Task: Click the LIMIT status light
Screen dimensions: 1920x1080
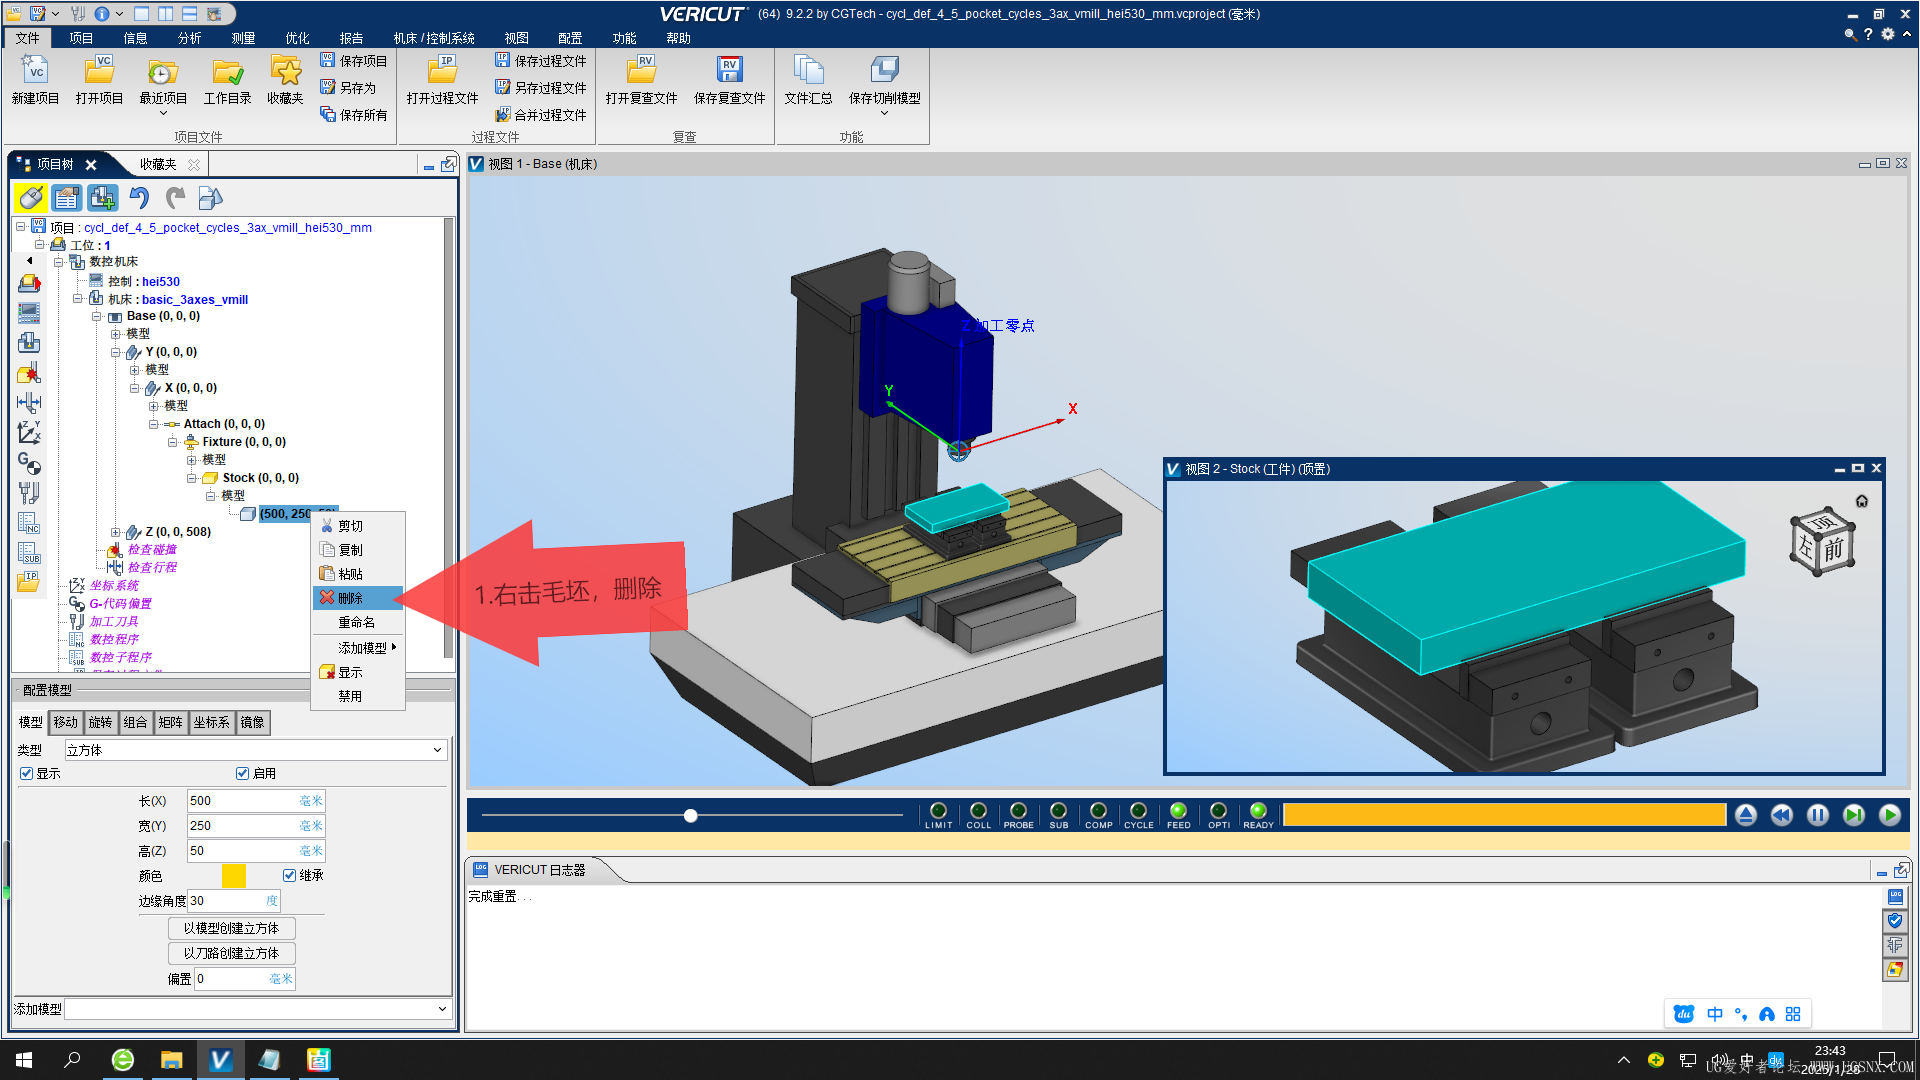Action: point(938,811)
